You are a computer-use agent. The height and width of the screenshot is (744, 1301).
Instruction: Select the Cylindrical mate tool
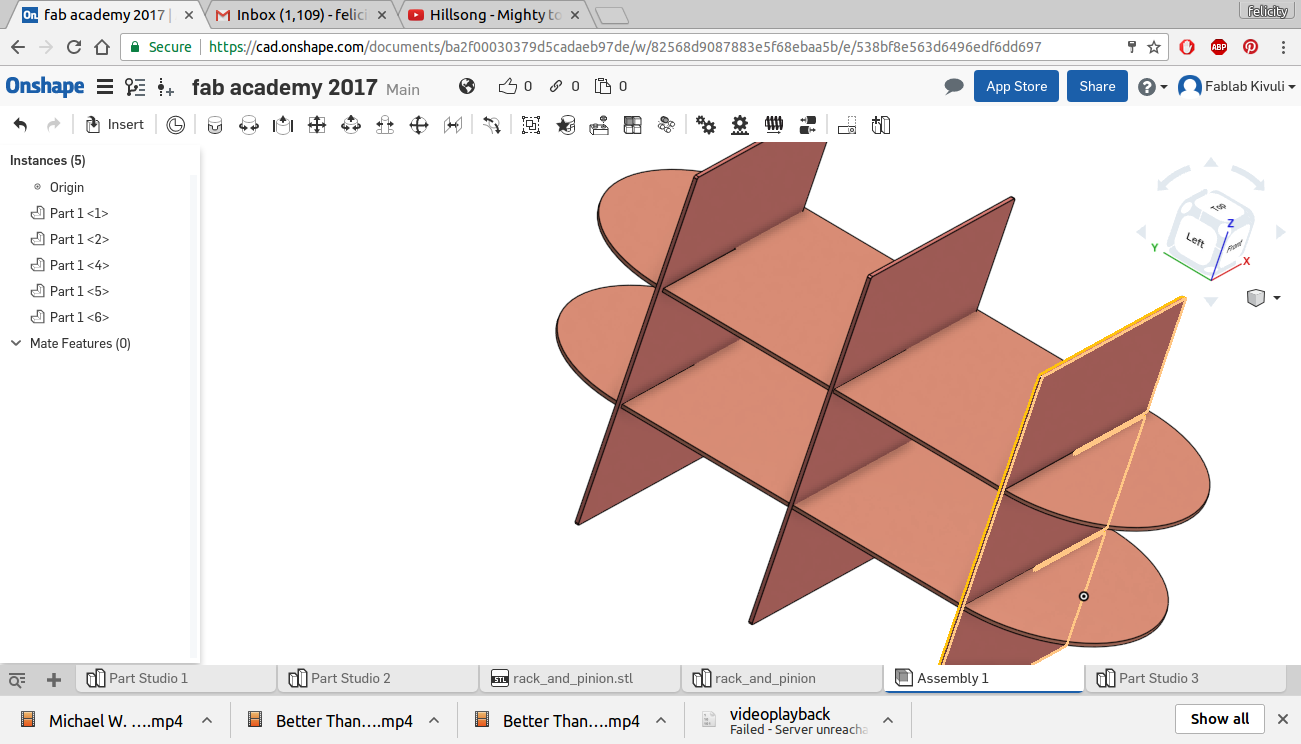351,125
